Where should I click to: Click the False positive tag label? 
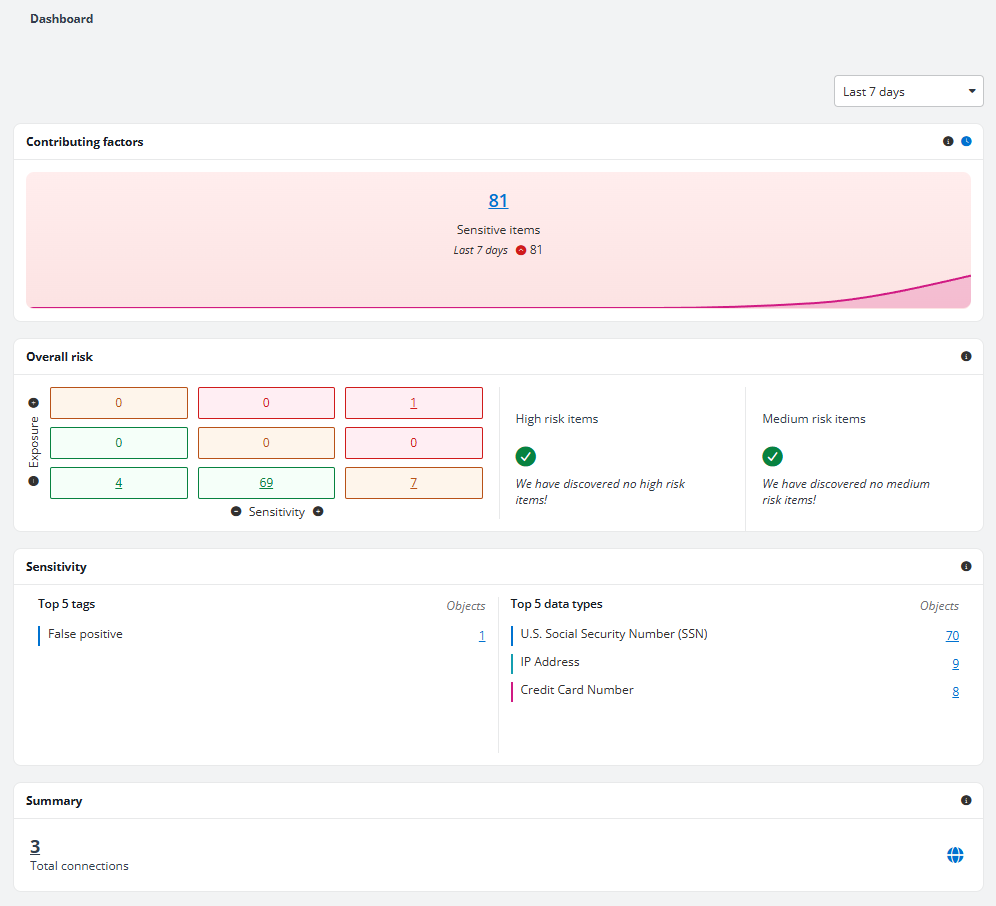point(85,634)
